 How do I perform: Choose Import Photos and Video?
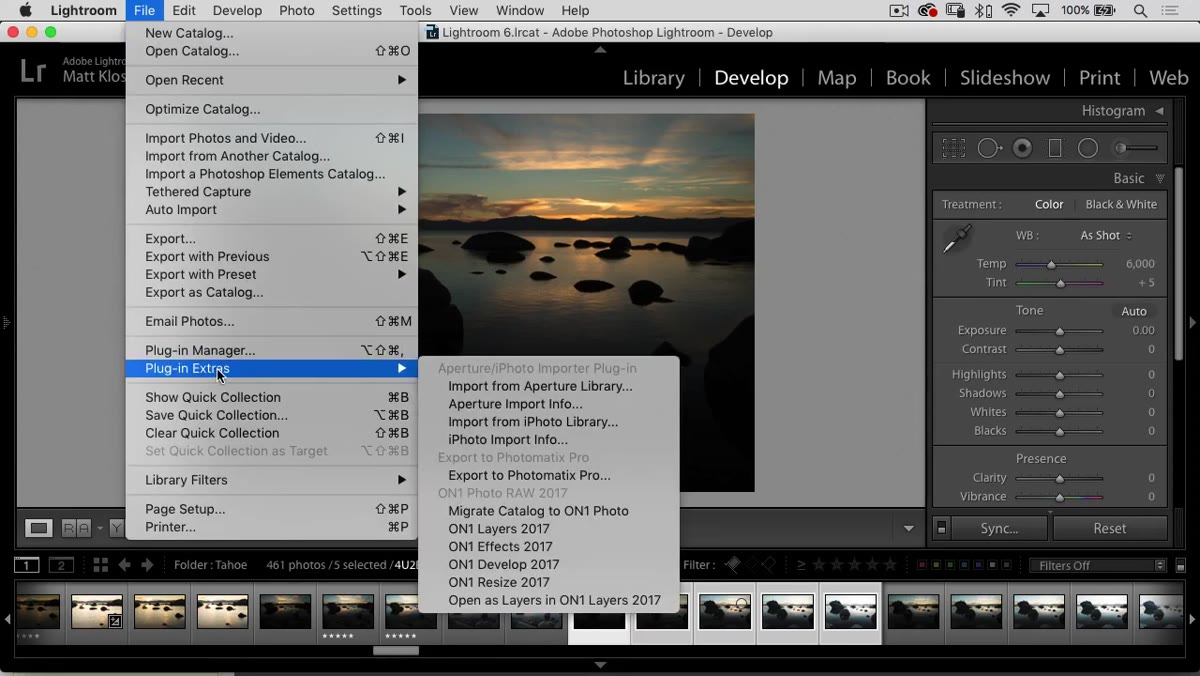272,138
